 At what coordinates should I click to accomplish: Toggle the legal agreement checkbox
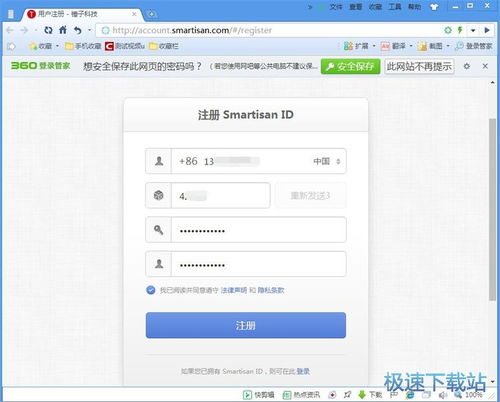151,290
